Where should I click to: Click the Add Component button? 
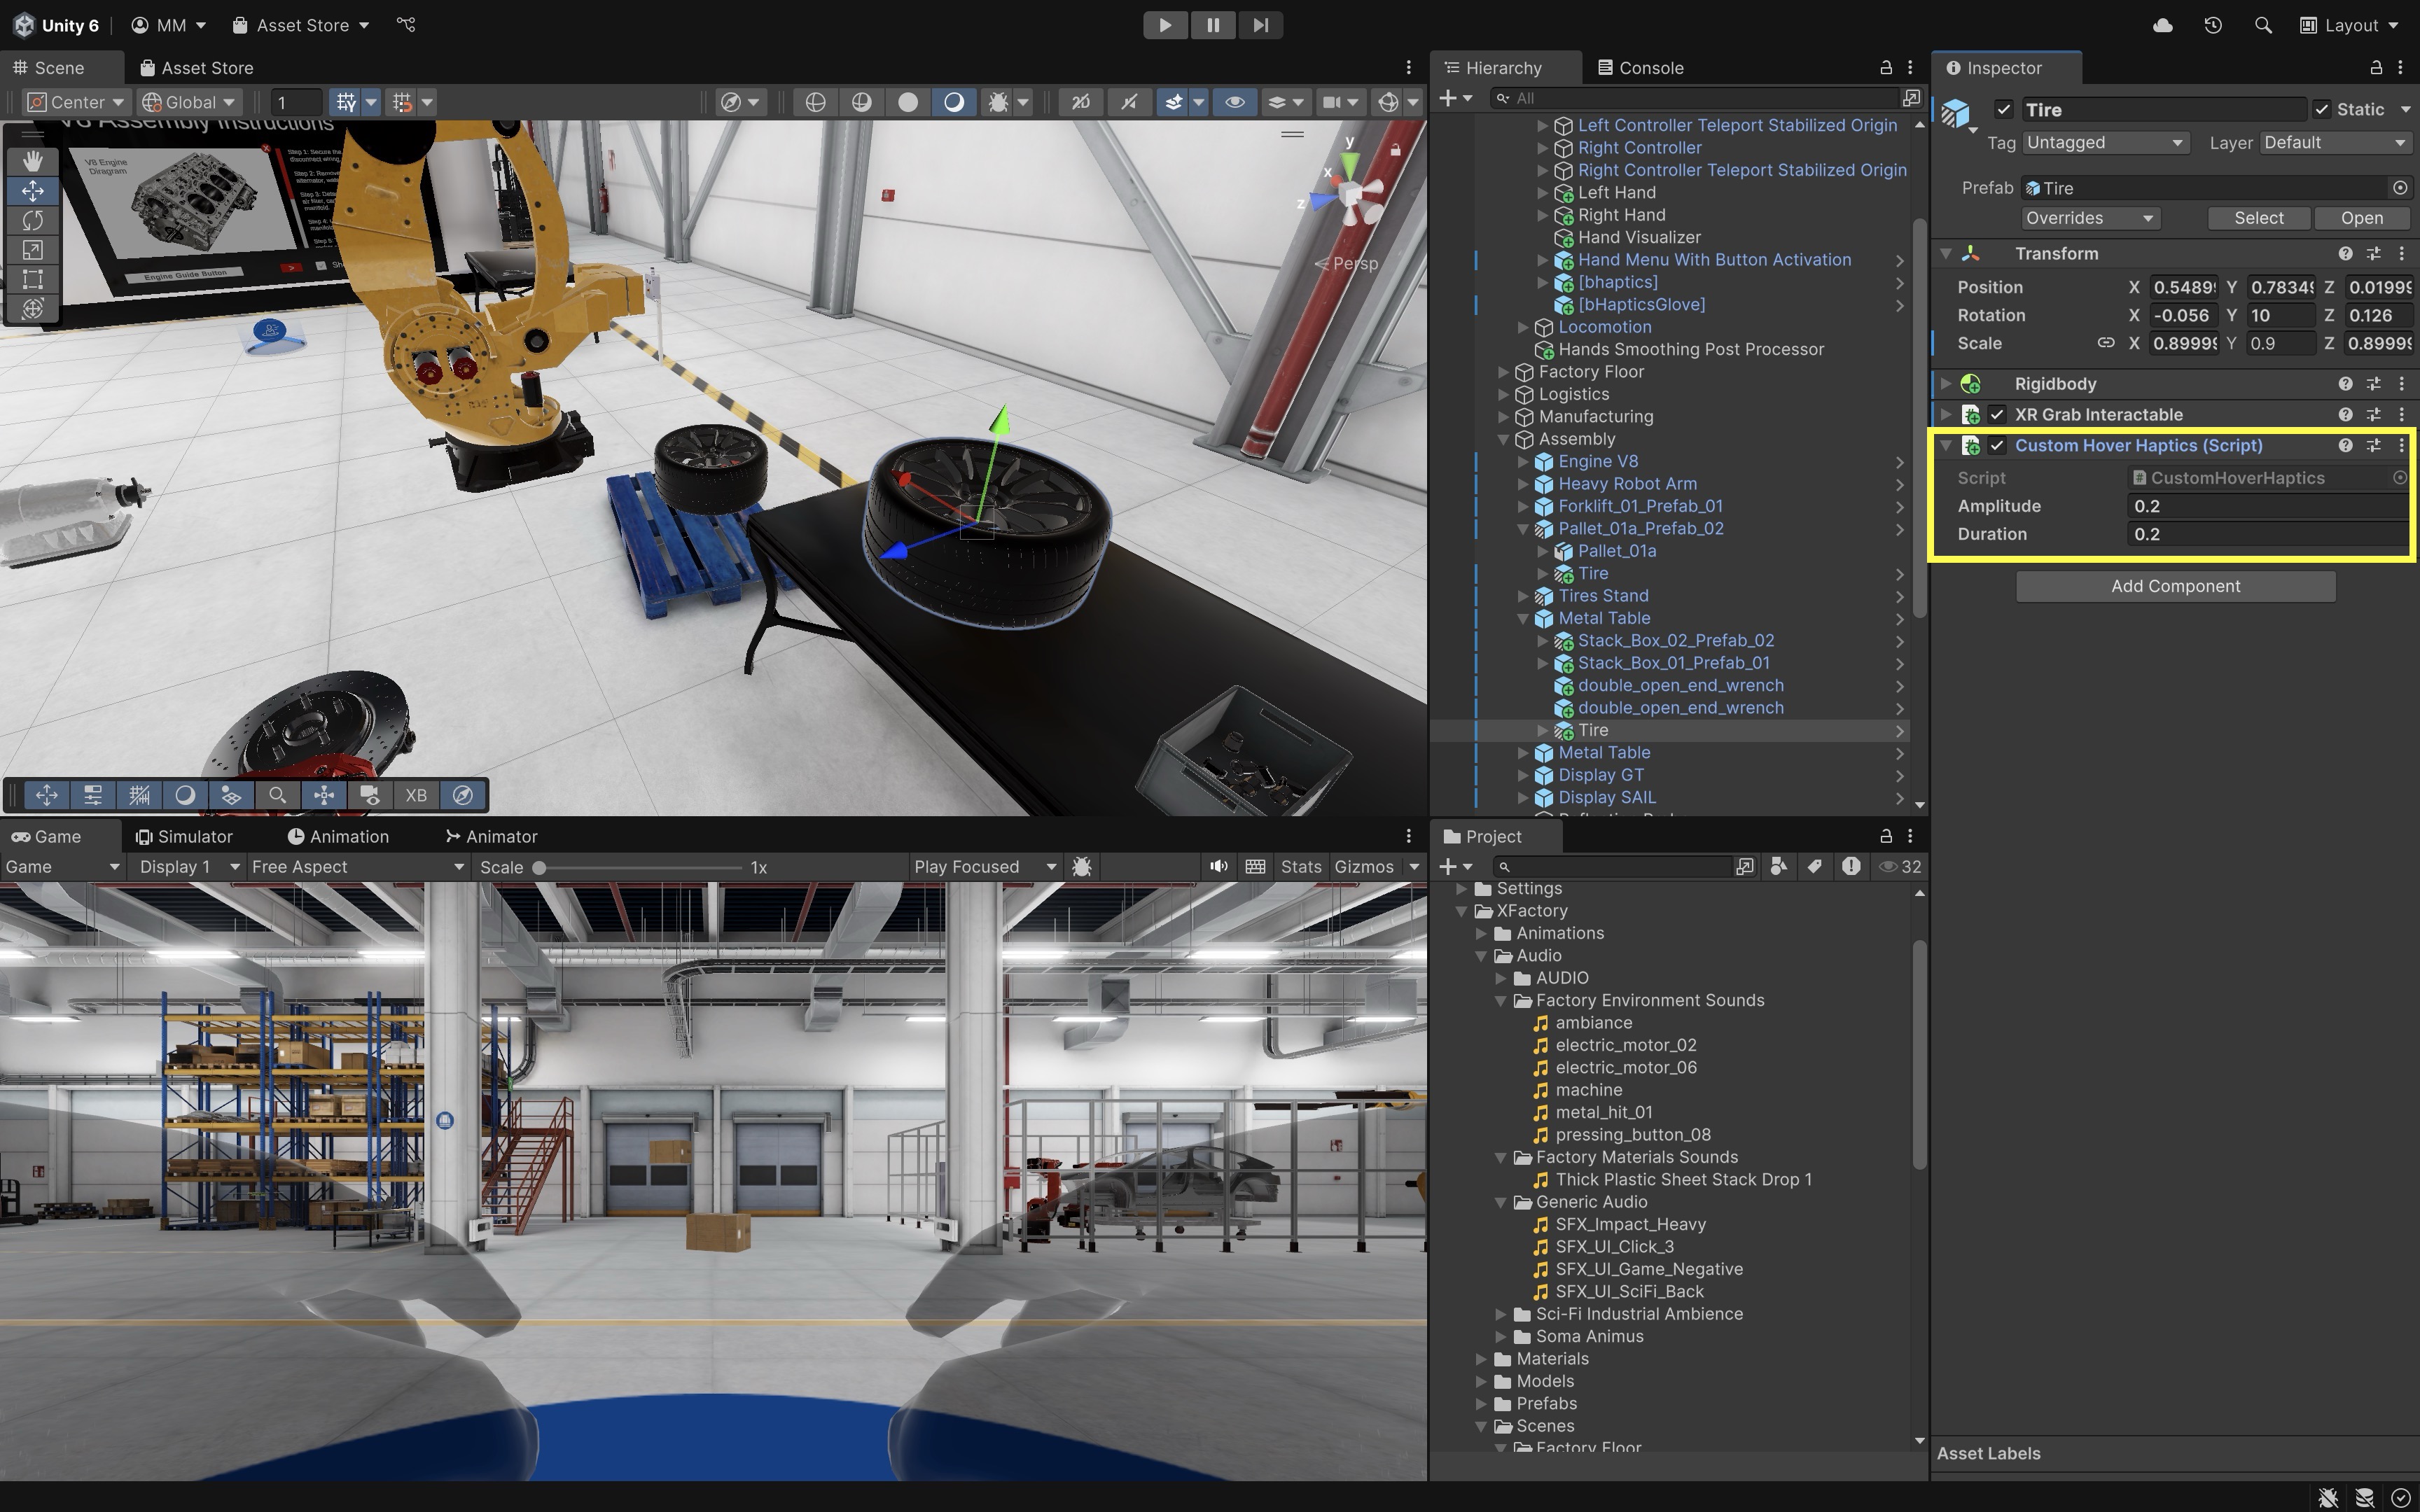pos(2175,587)
